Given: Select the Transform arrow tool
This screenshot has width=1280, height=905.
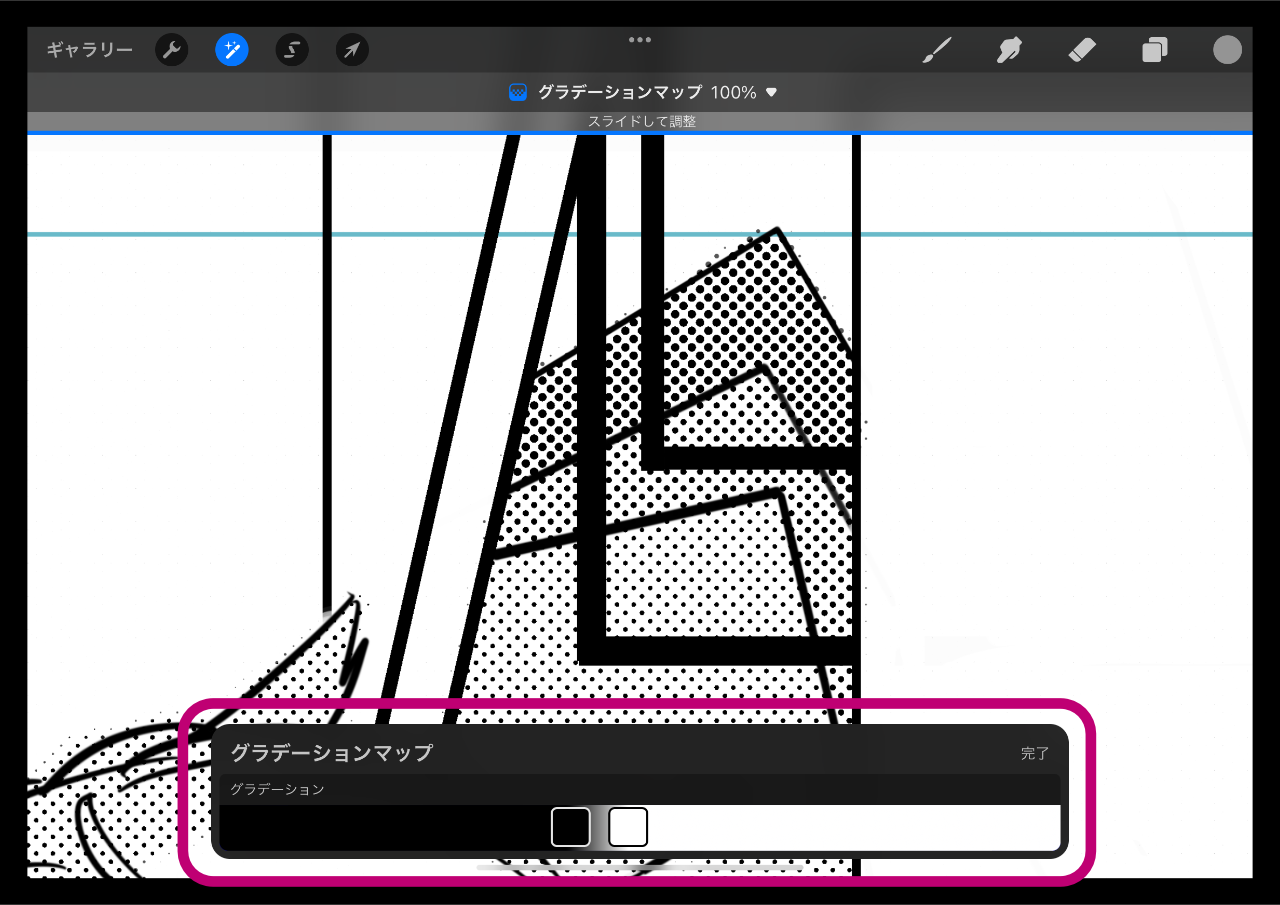Looking at the screenshot, I should [352, 50].
